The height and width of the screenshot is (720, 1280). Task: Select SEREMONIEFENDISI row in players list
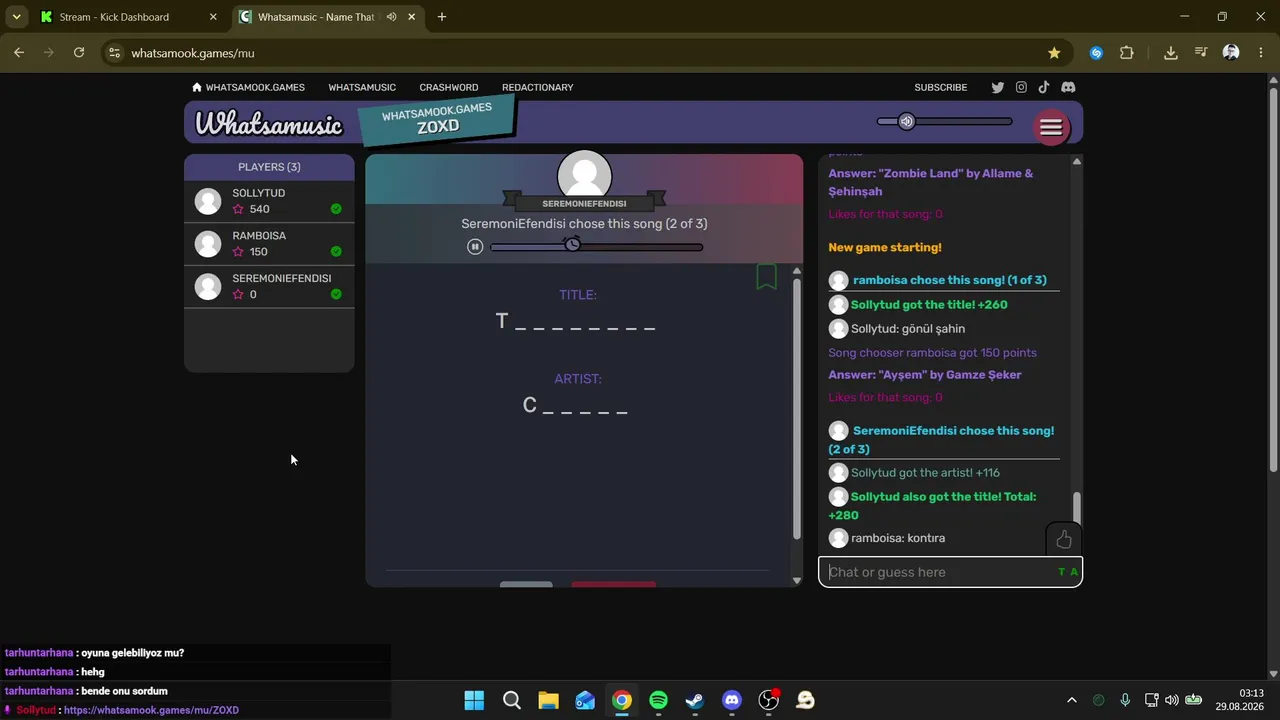click(269, 286)
